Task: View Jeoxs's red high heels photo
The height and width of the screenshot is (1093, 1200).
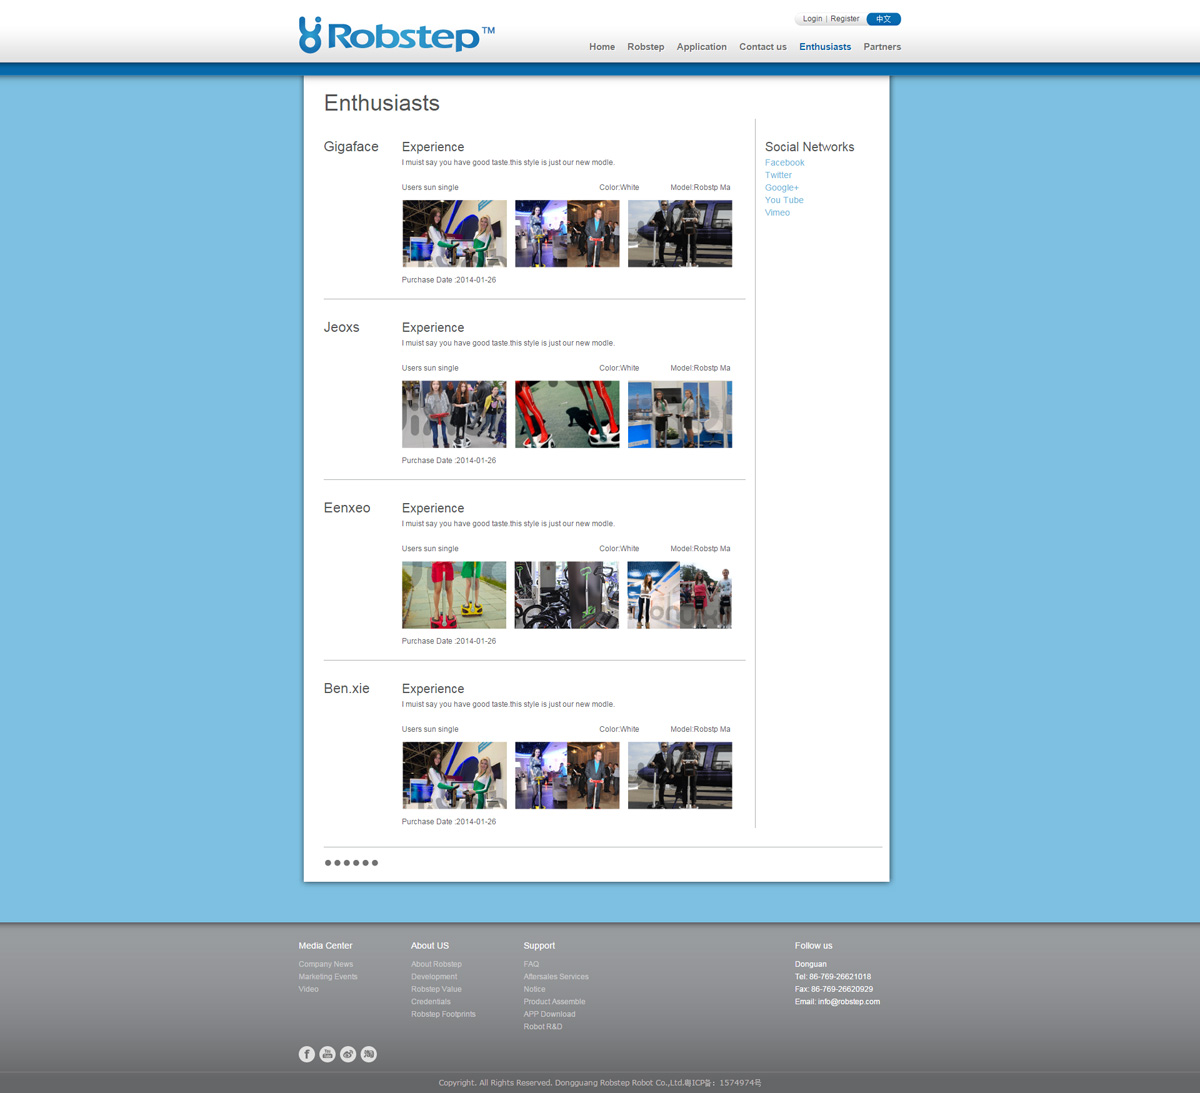Action: coord(567,414)
